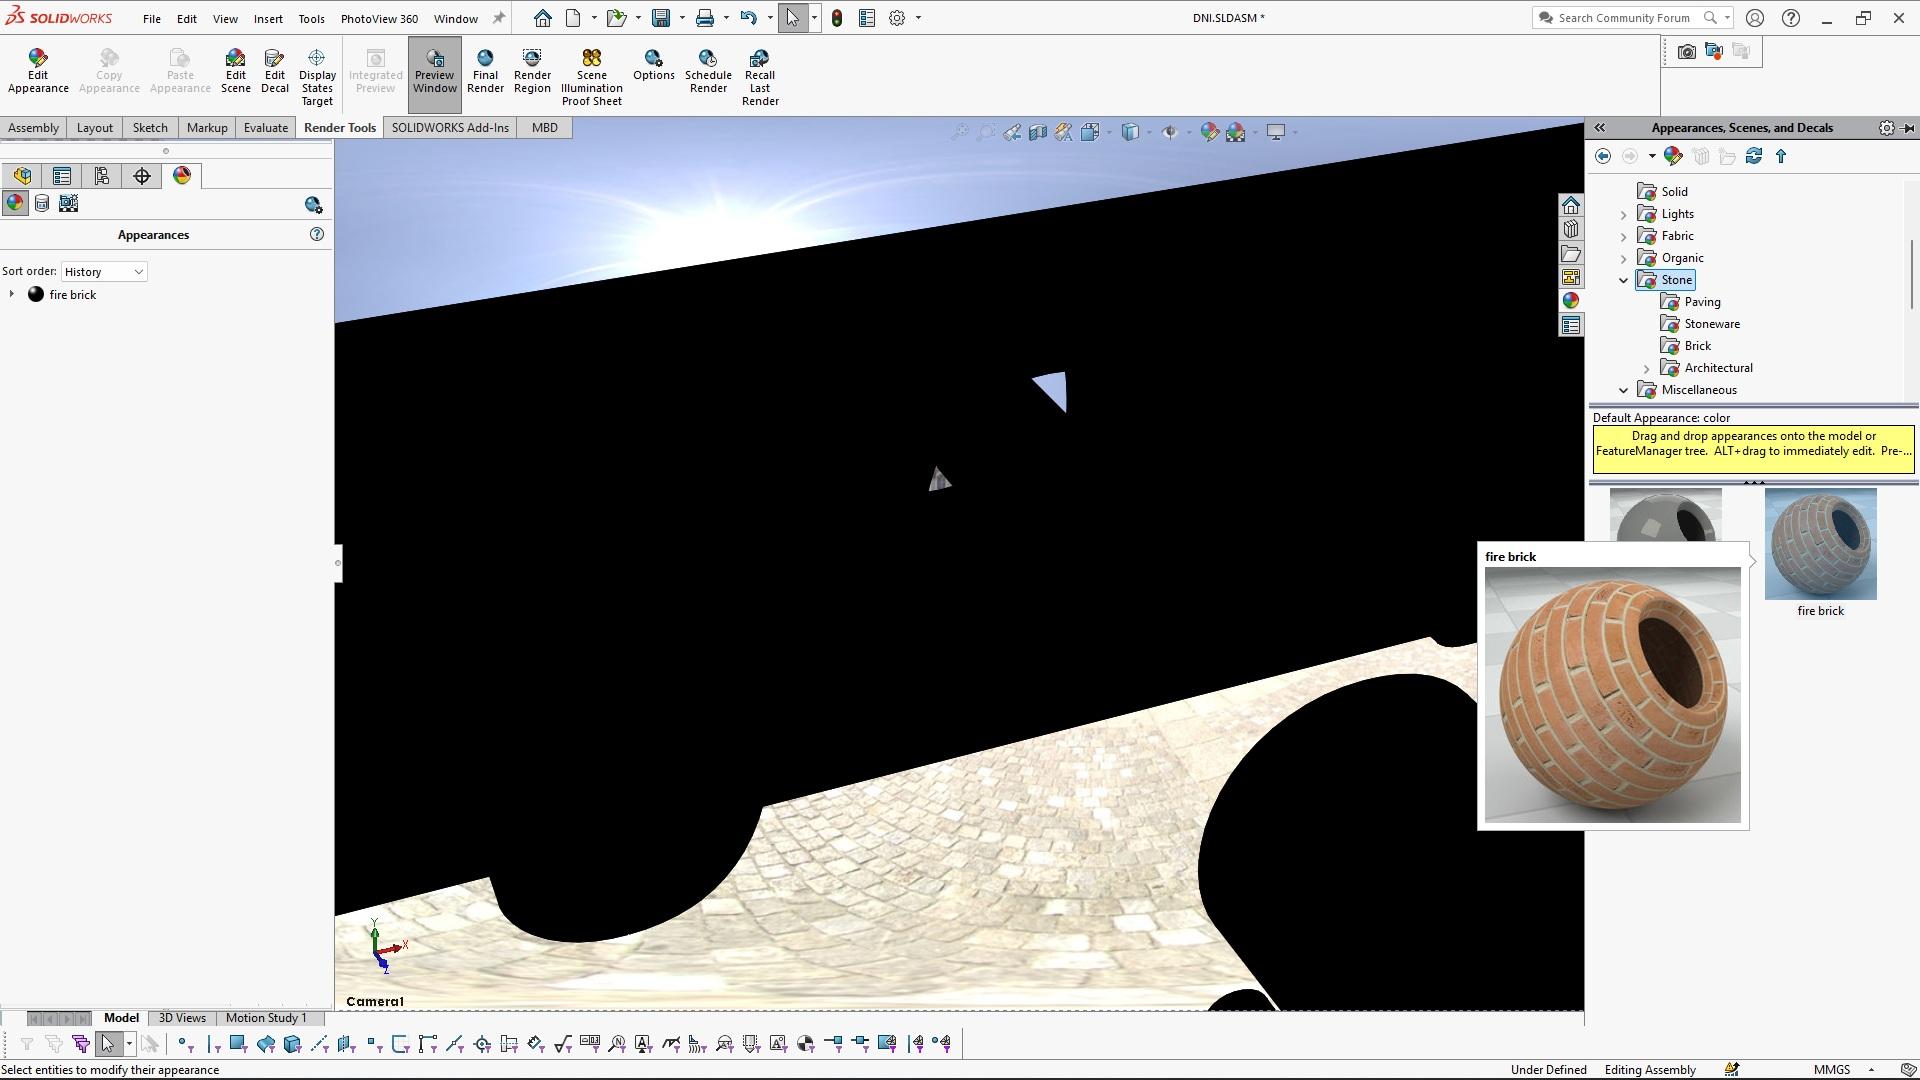
Task: Select Display States Target
Action: pyautogui.click(x=317, y=77)
